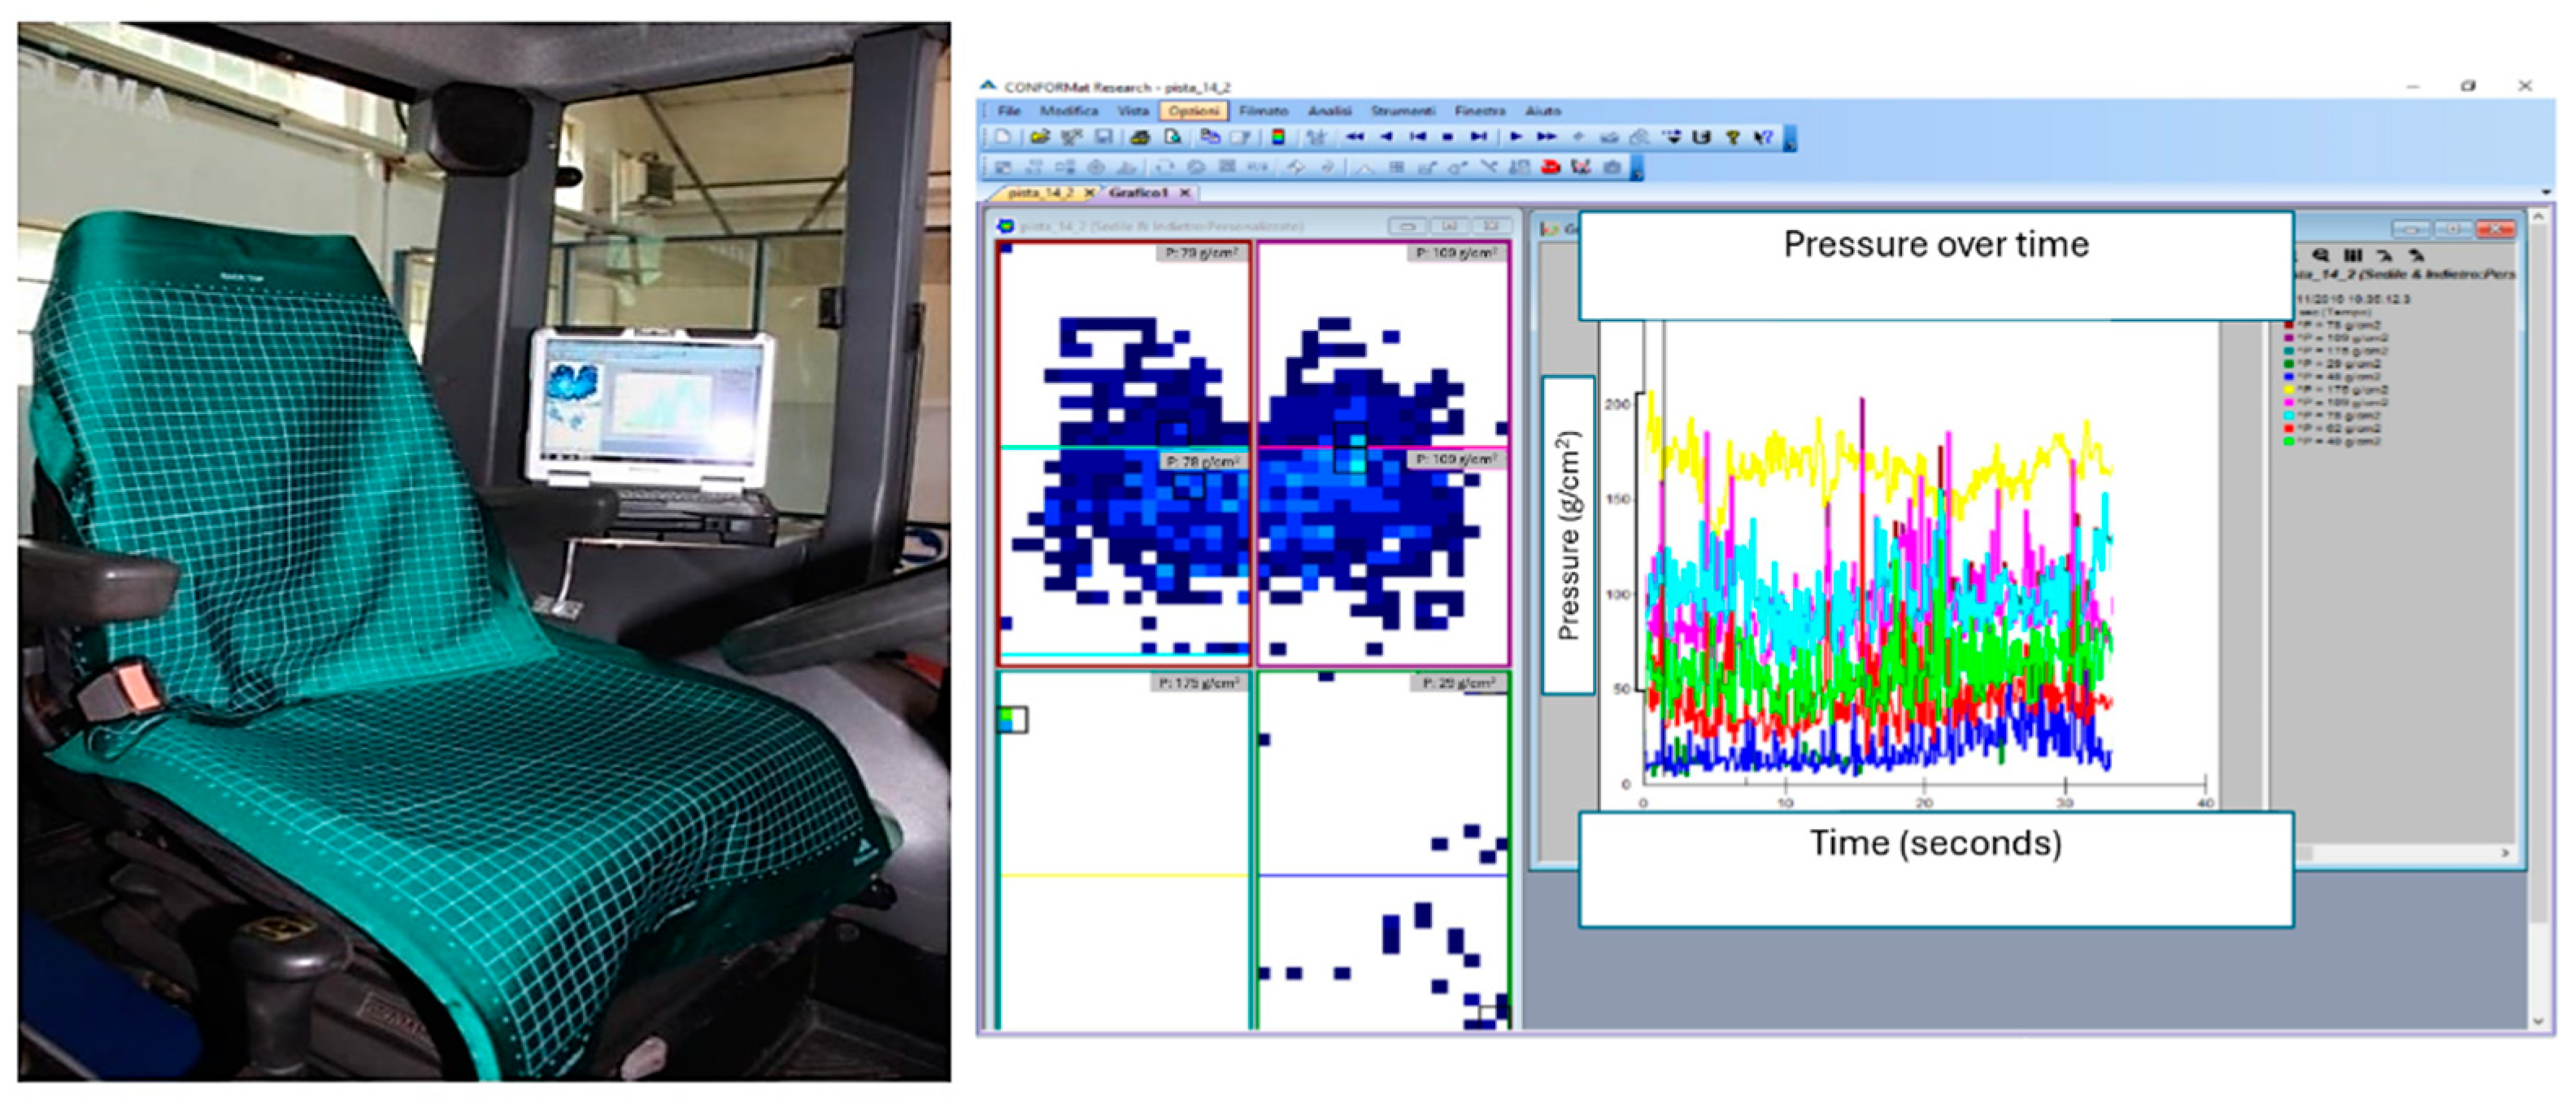
Task: Switch to the pista_14_2 tab
Action: [1040, 192]
